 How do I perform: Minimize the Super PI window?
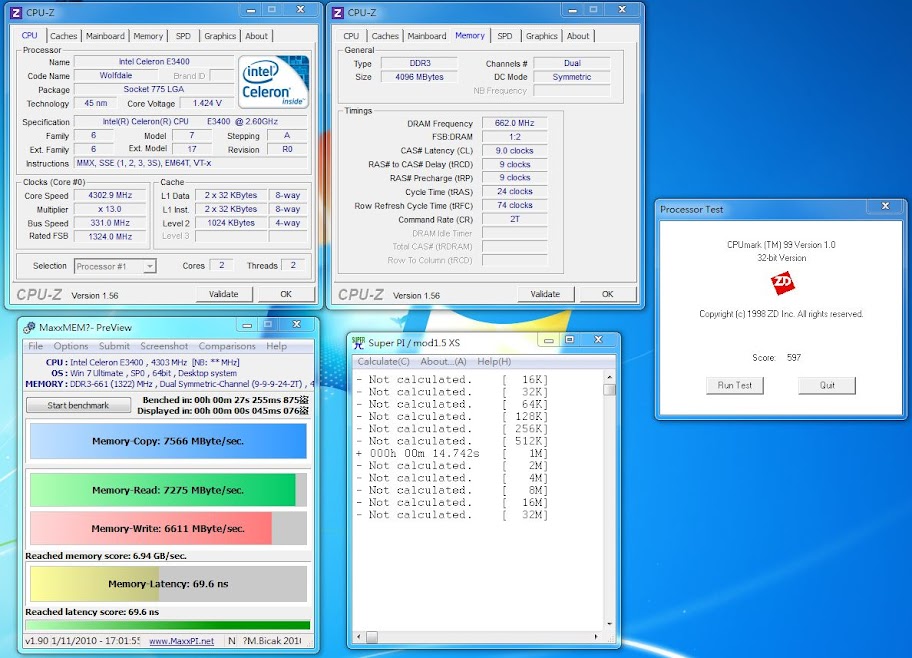point(548,340)
